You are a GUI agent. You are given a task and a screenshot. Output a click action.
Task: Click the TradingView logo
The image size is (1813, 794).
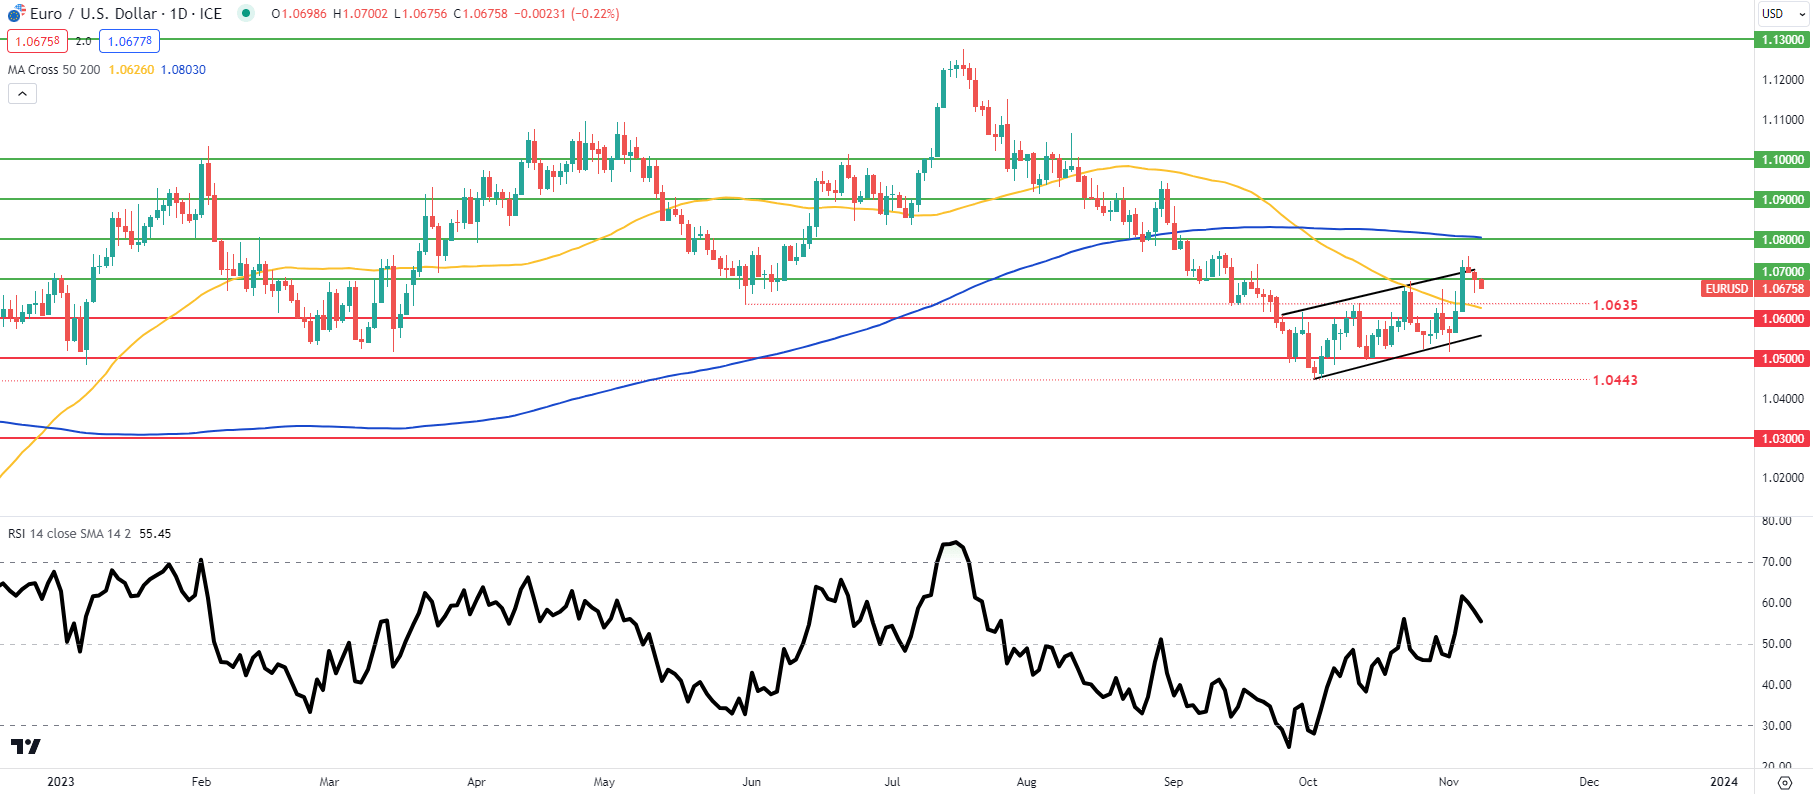[x=26, y=746]
